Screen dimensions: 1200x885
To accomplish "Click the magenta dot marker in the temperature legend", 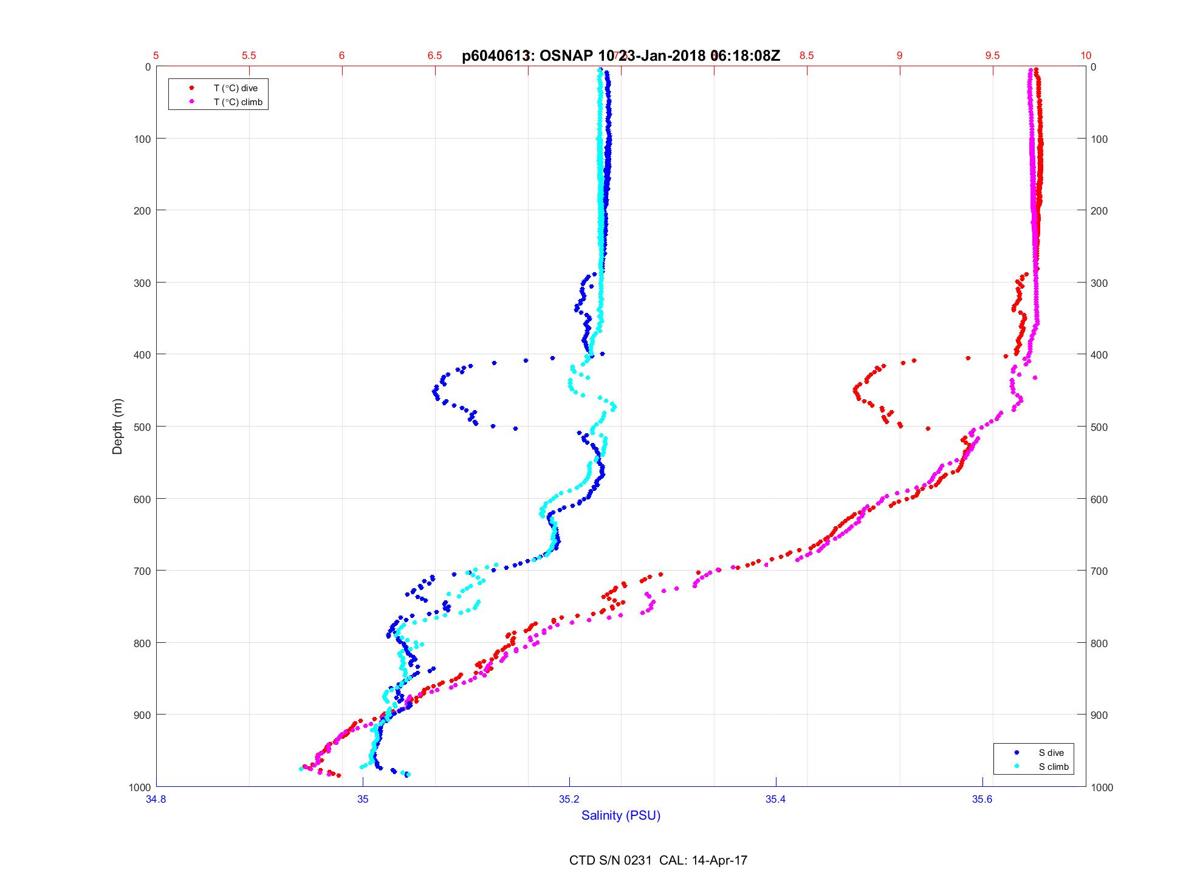I will point(191,102).
